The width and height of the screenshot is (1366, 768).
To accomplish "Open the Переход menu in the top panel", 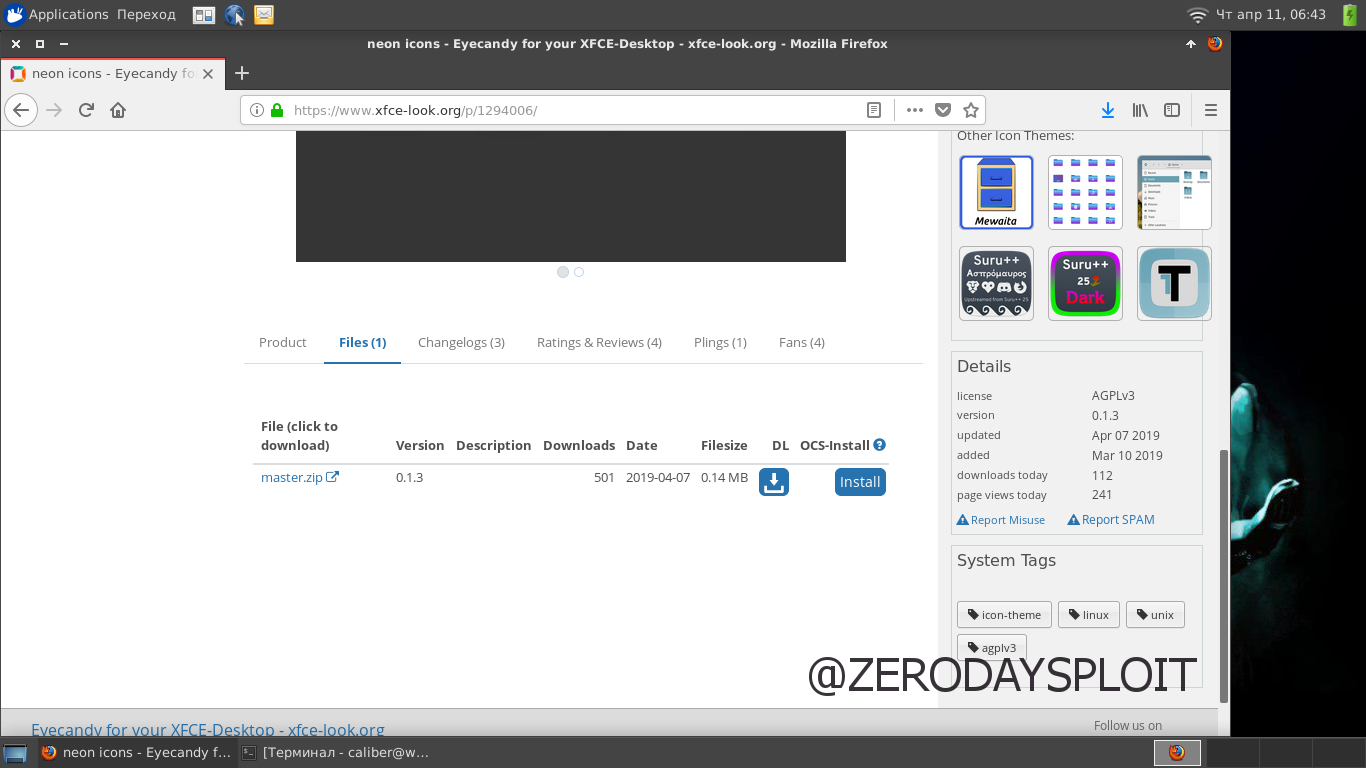I will 146,14.
